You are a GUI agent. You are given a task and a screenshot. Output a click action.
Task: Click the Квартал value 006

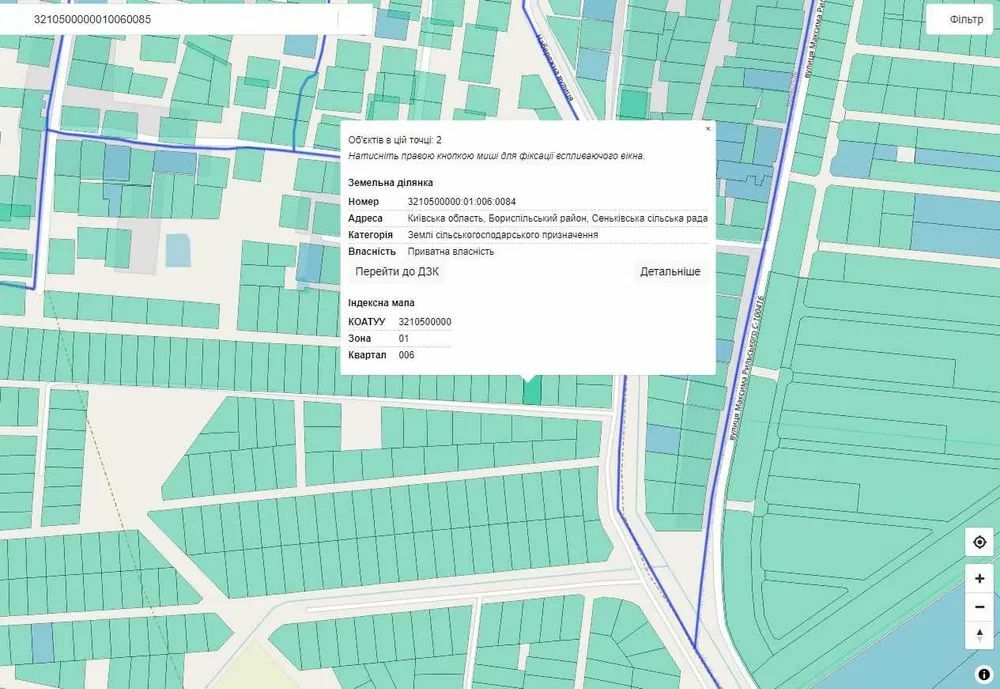[x=406, y=355]
